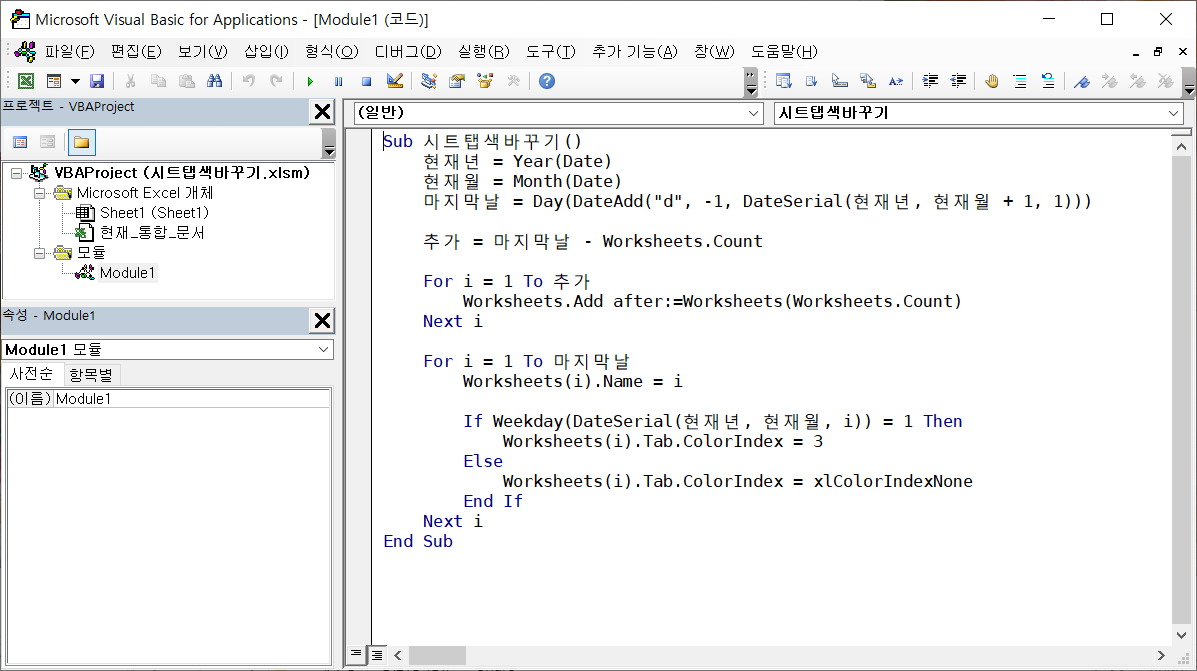This screenshot has width=1197, height=671.
Task: Outdent the selected code lines
Action: (x=958, y=81)
